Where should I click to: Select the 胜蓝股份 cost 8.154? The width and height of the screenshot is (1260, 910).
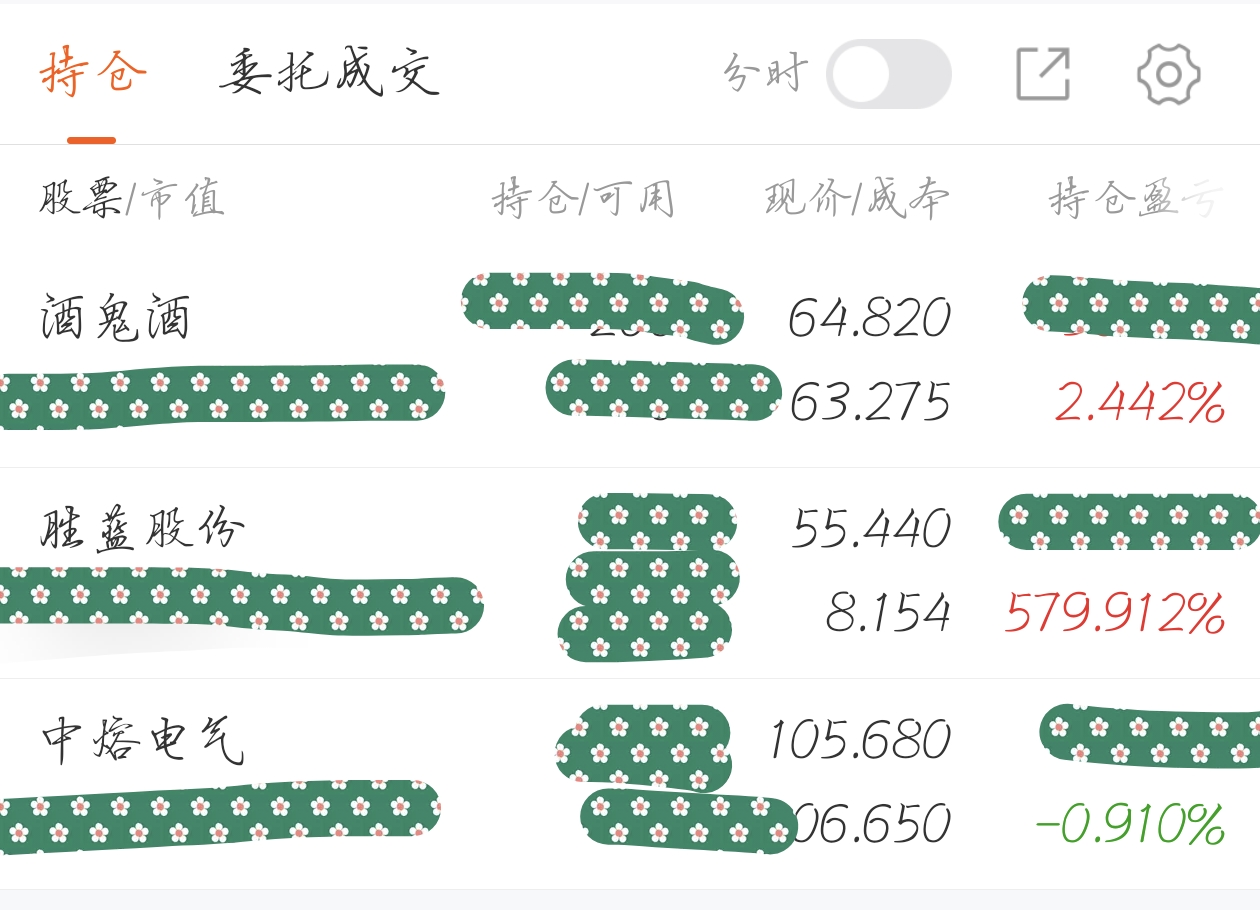[x=888, y=612]
